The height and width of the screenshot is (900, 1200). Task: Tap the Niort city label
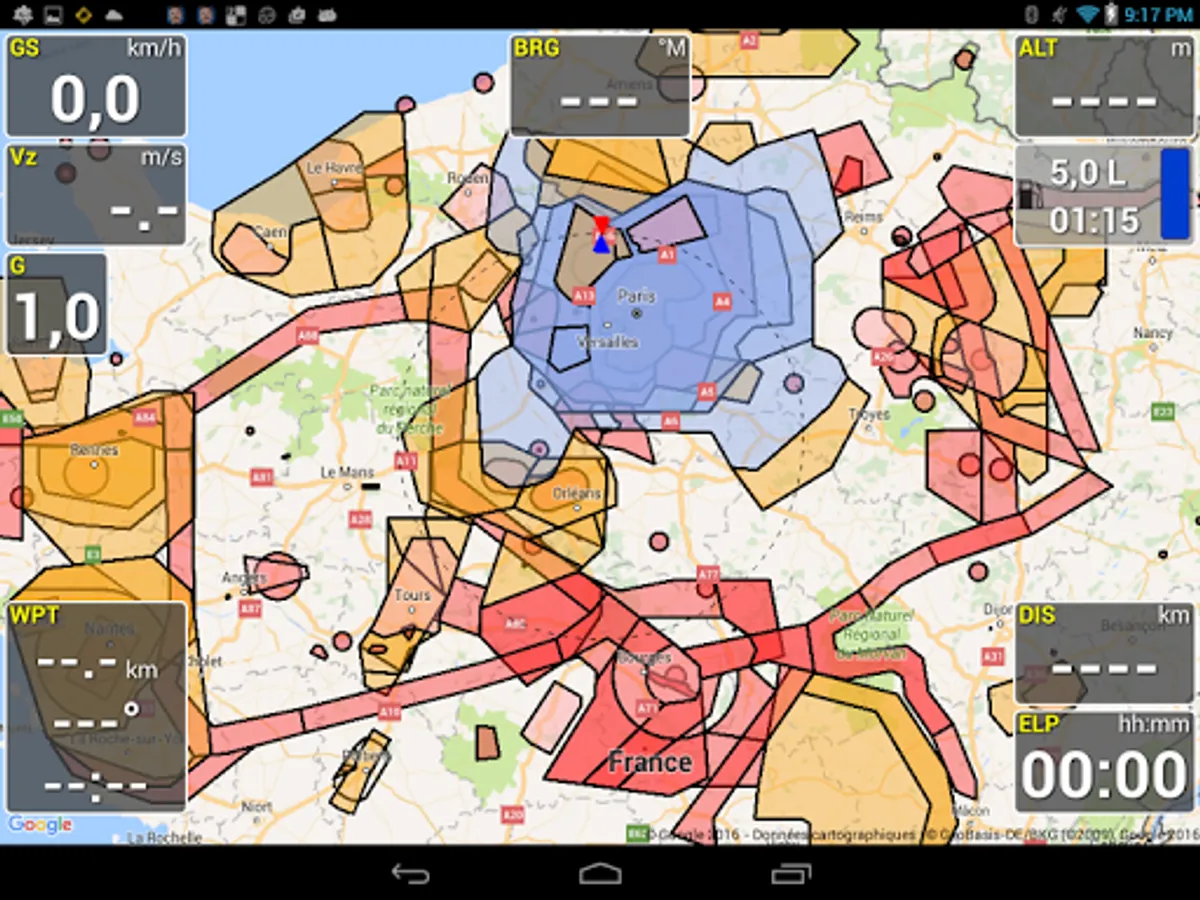click(256, 806)
